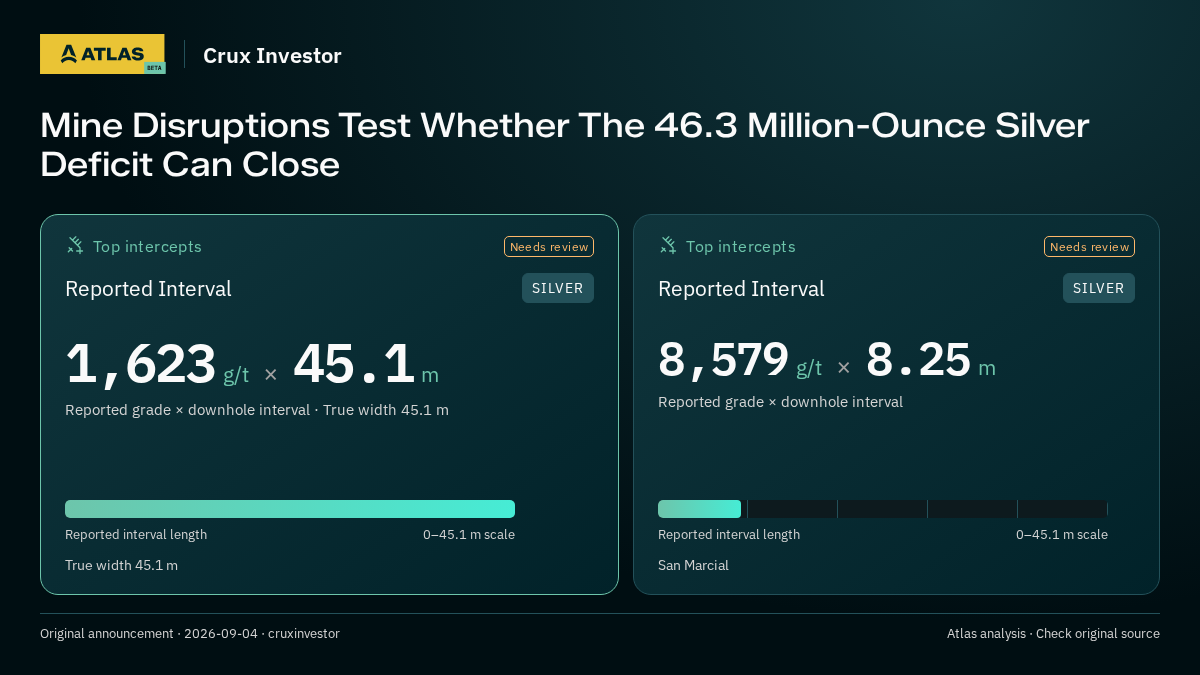
Task: Click Top intercepts label in left card
Action: click(x=147, y=246)
